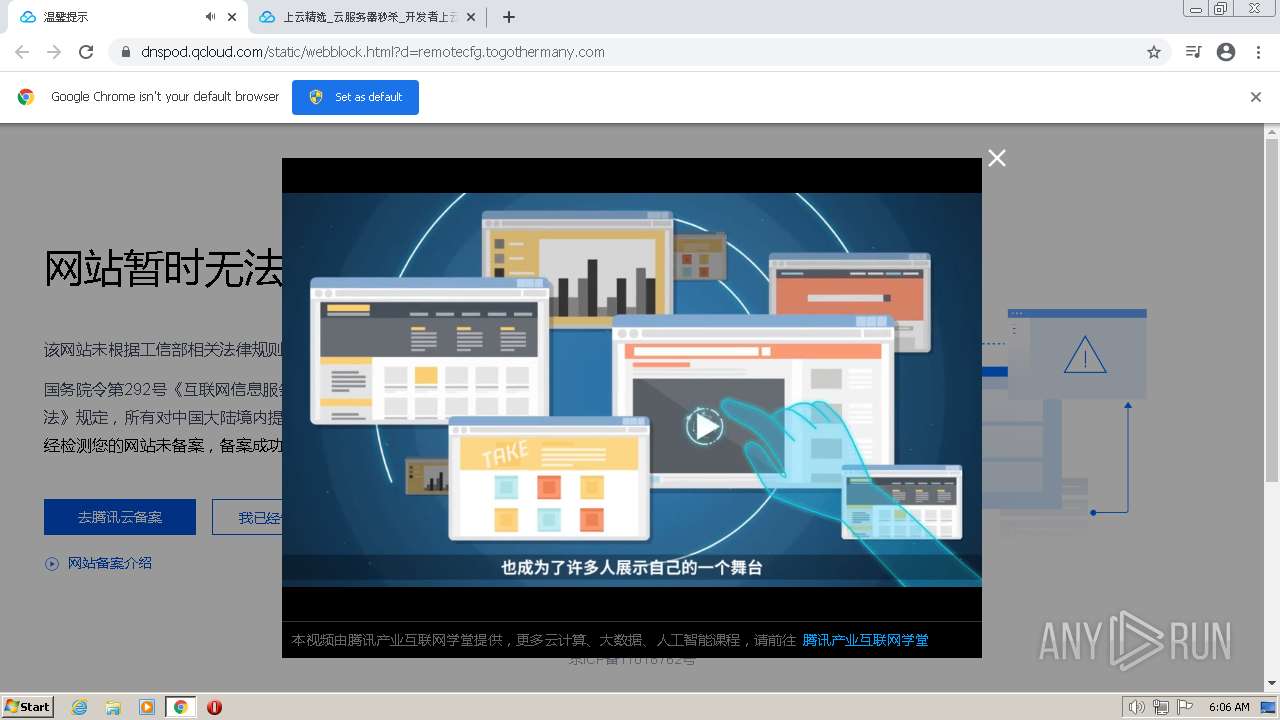Viewport: 1280px width, 720px height.
Task: Select the Chrome taskbar icon
Action: [181, 707]
